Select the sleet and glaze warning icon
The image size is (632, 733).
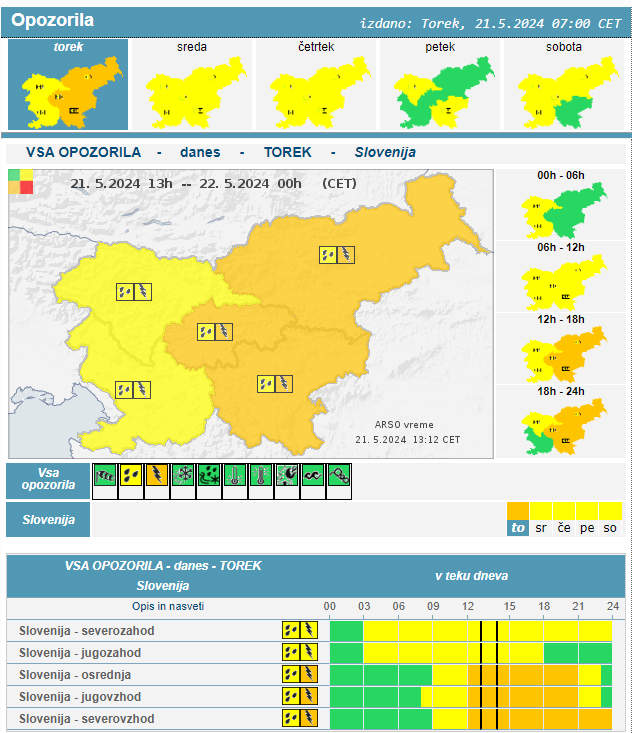[209, 476]
